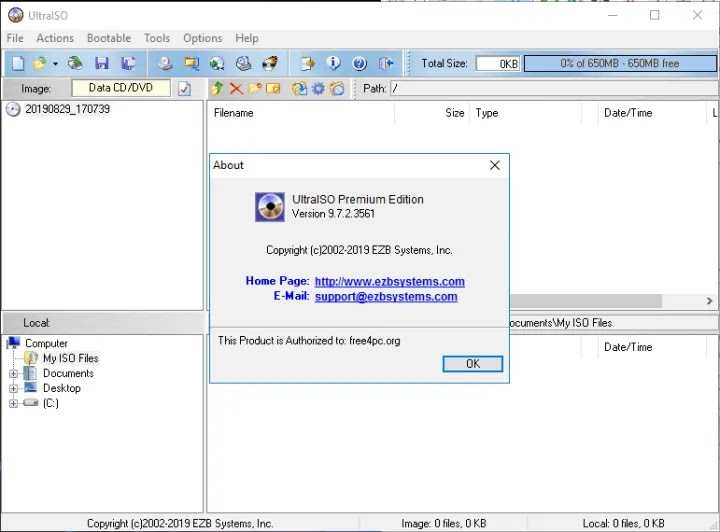Image resolution: width=720 pixels, height=532 pixels.
Task: Expand the Documents tree node
Action: point(14,374)
